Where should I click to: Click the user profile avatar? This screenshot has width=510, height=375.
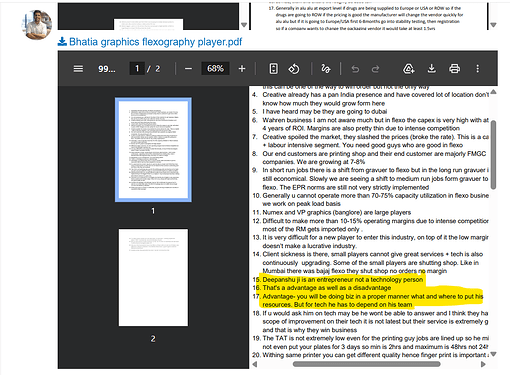[x=37, y=25]
